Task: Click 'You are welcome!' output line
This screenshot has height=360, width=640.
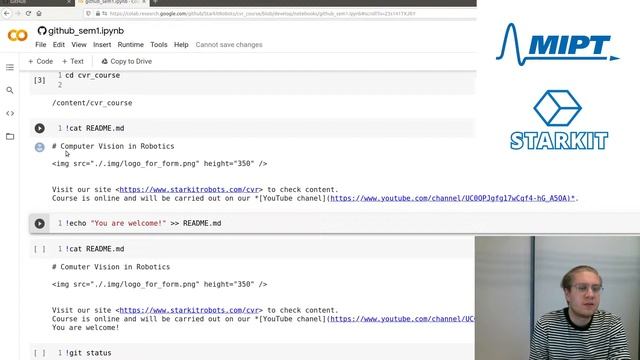Action: point(86,328)
